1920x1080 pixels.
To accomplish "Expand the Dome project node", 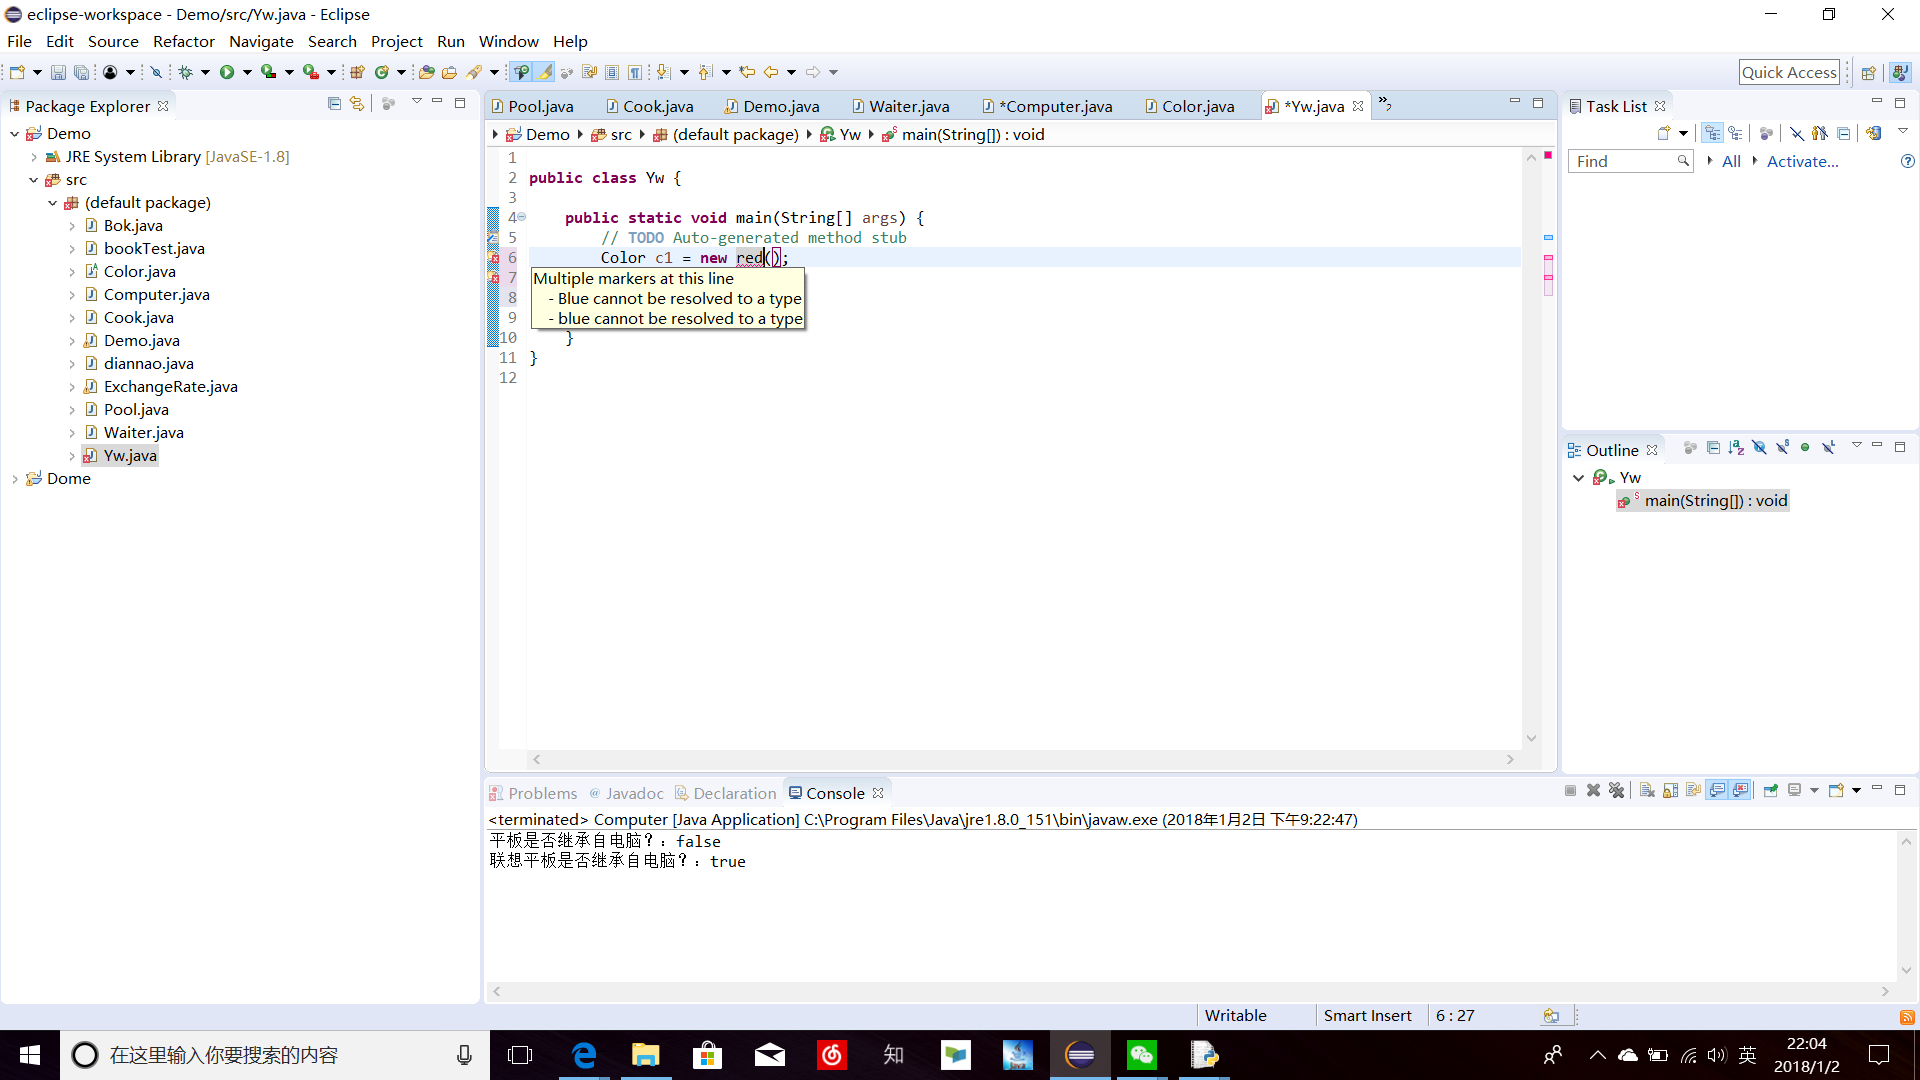I will pos(14,479).
